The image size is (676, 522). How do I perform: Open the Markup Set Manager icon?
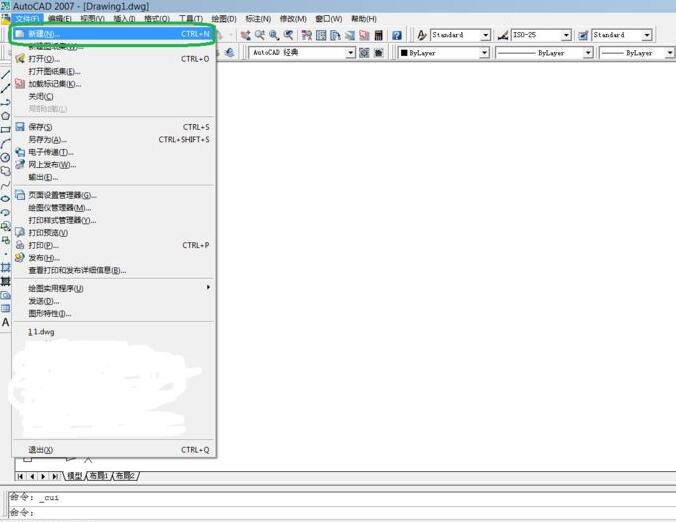(x=364, y=35)
